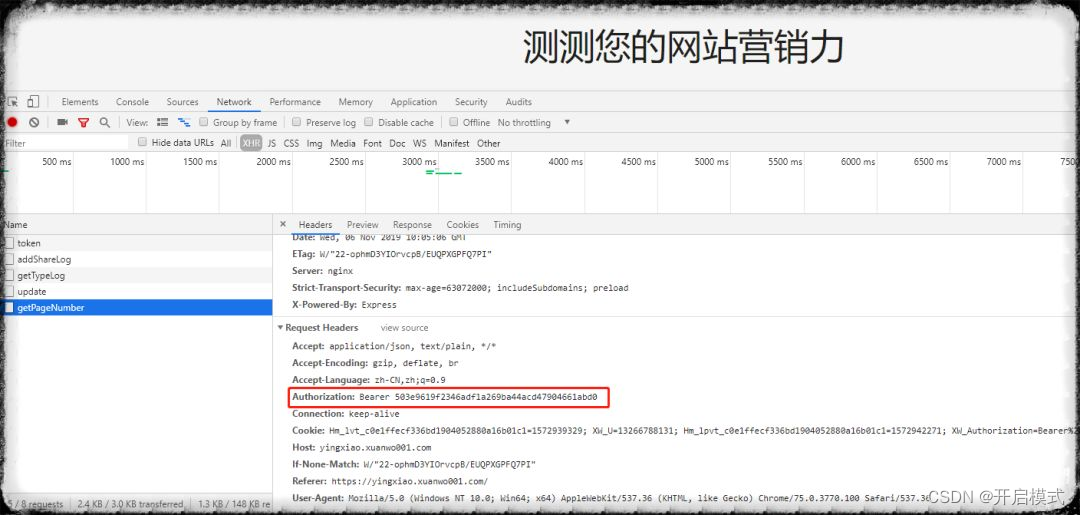This screenshot has height=515, width=1080.
Task: Click the Name column header
Action: (136, 225)
